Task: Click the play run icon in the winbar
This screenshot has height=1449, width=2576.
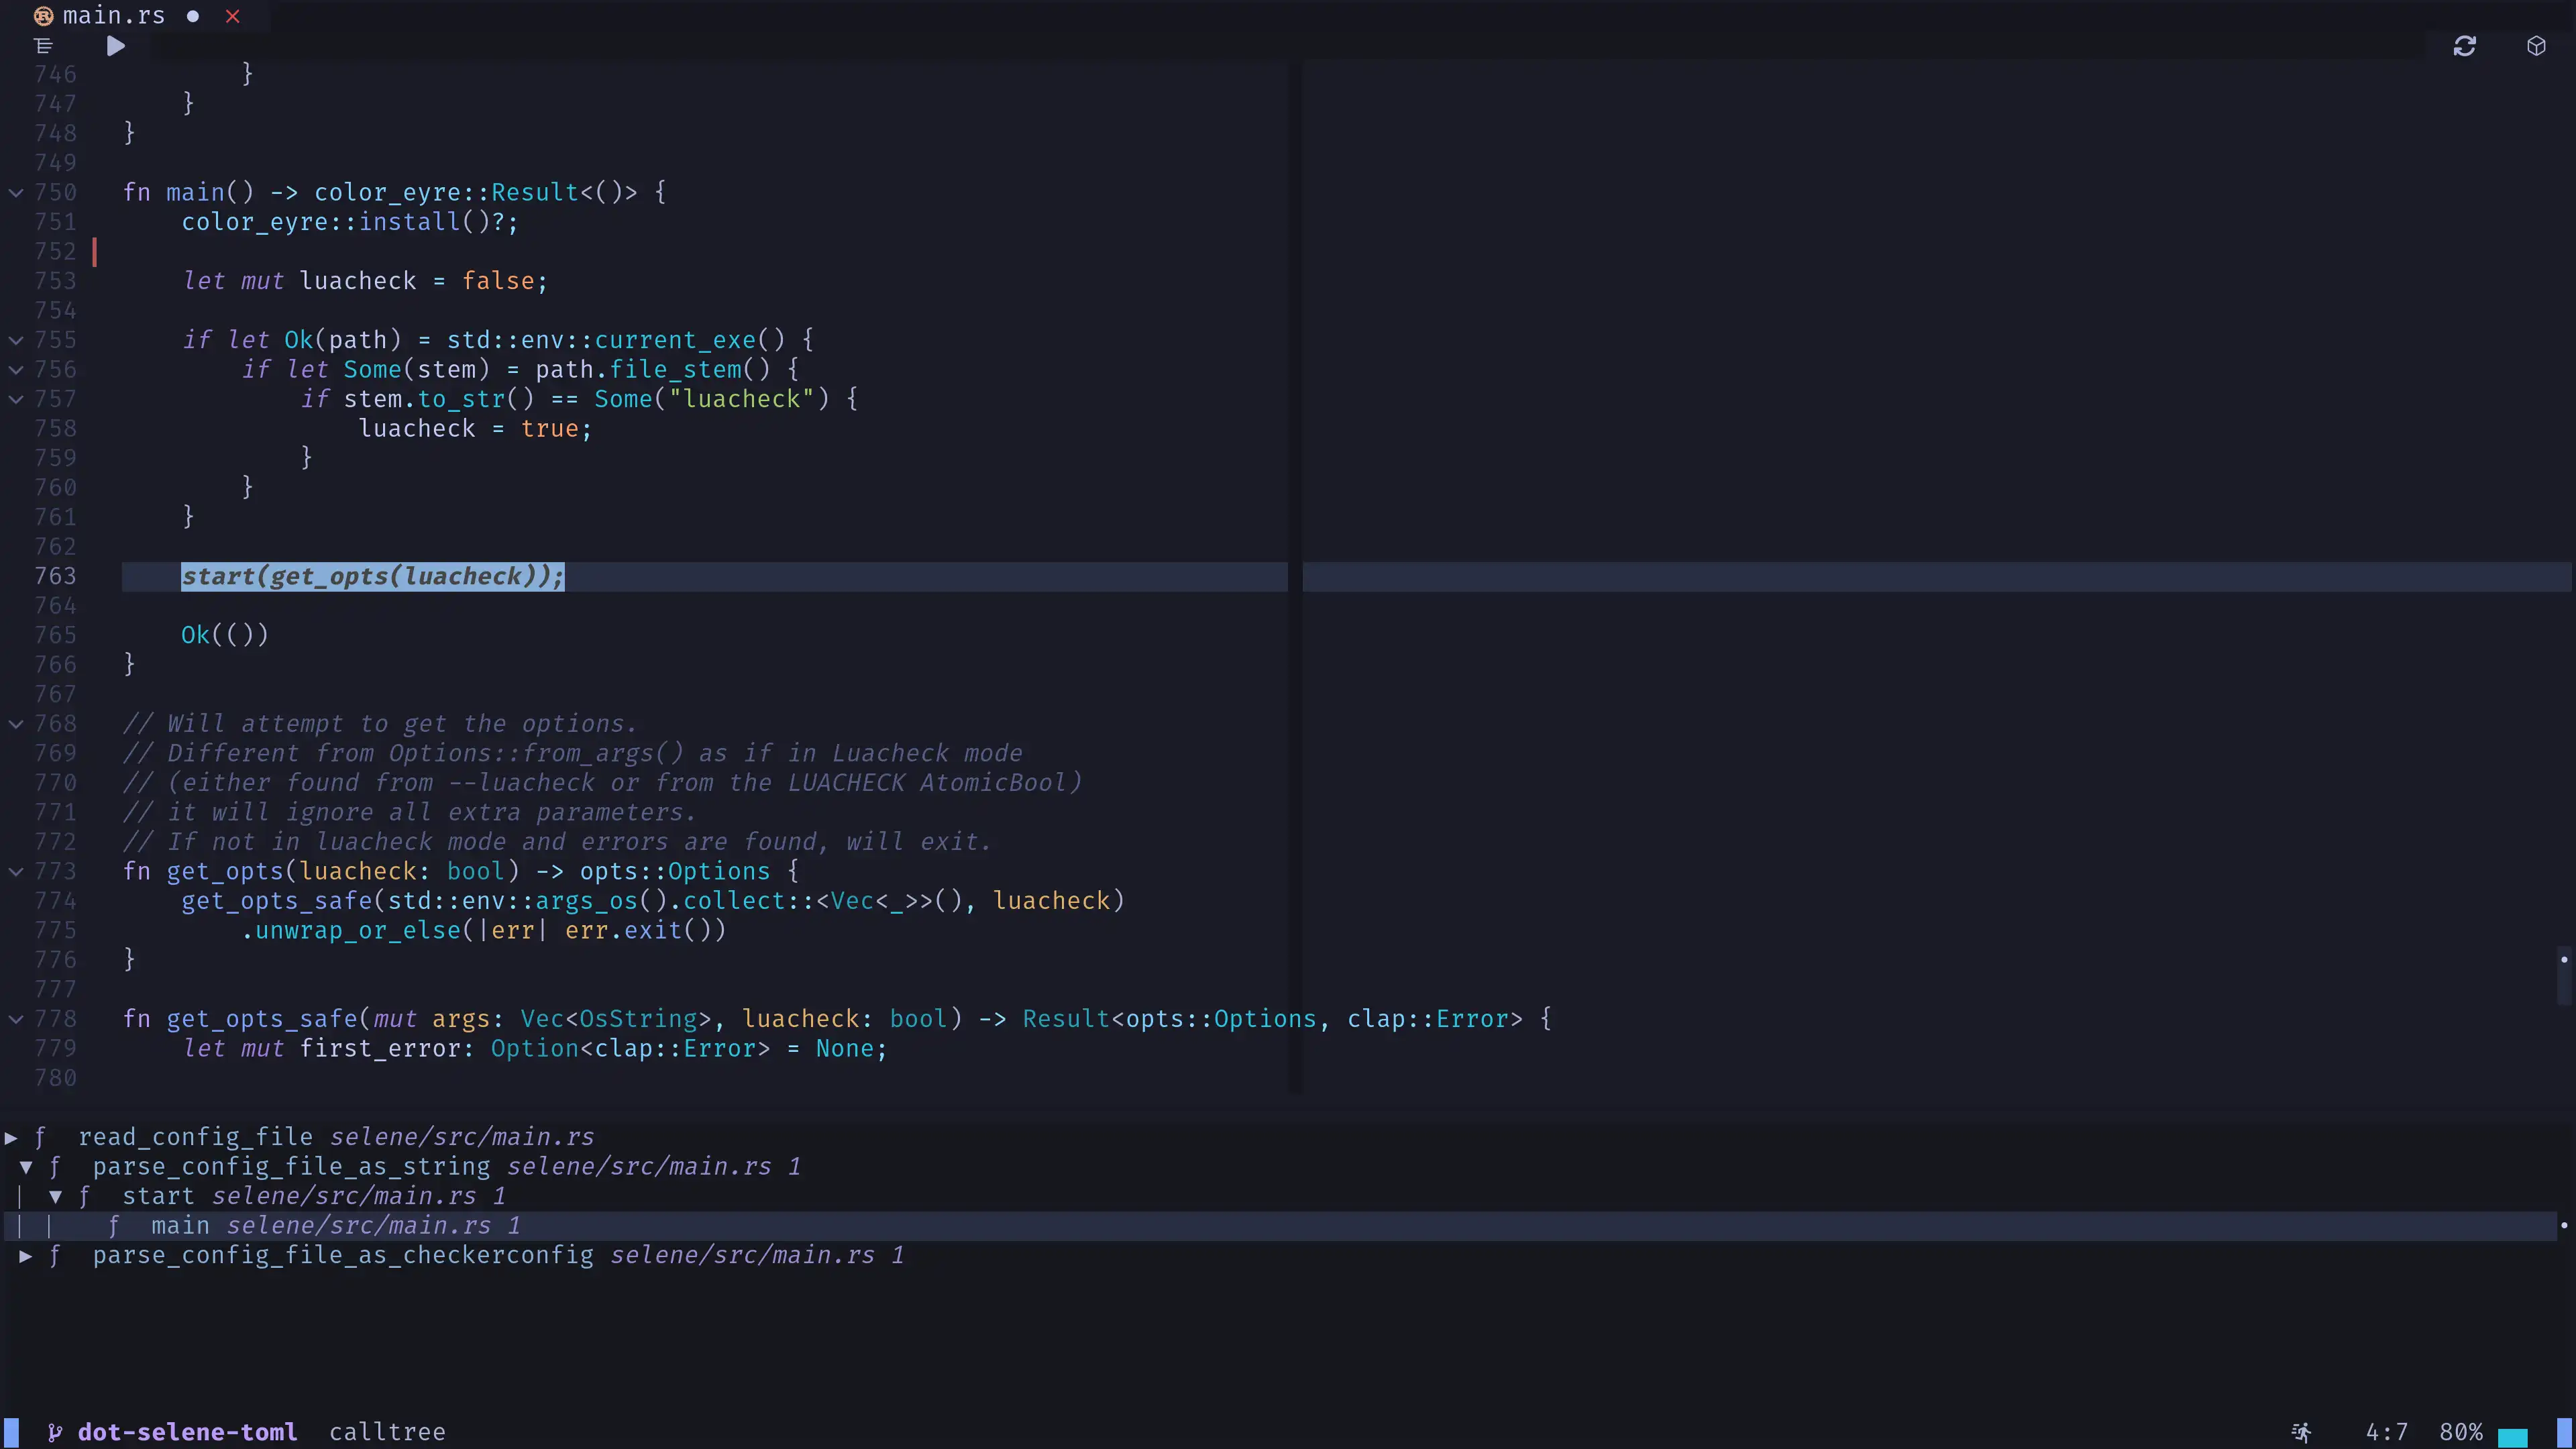Action: [116, 46]
